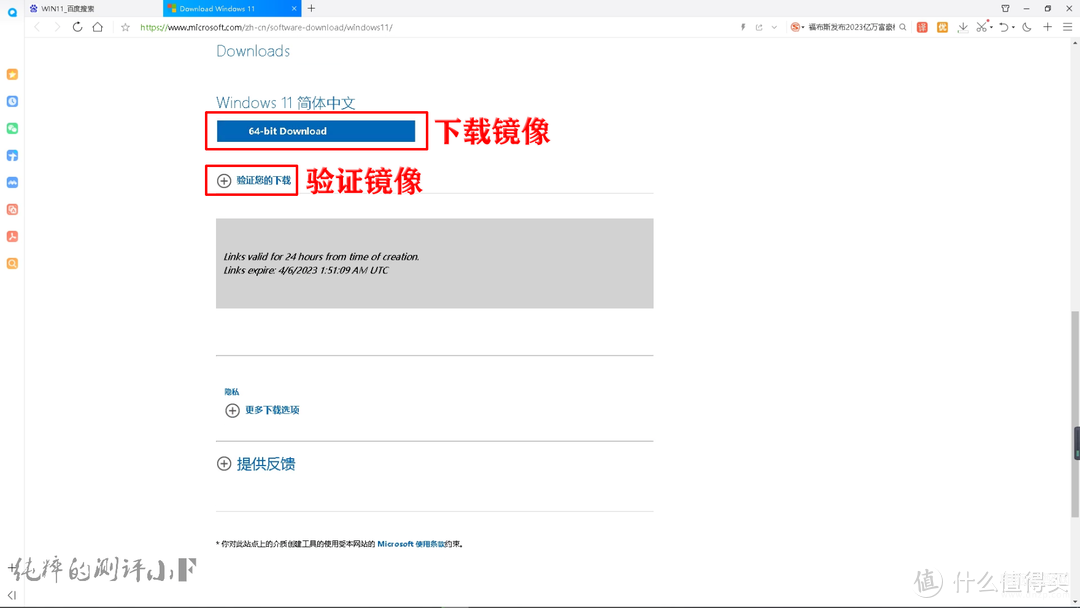Click the browser logo in the top-left corner
The width and height of the screenshot is (1080, 608).
point(12,12)
